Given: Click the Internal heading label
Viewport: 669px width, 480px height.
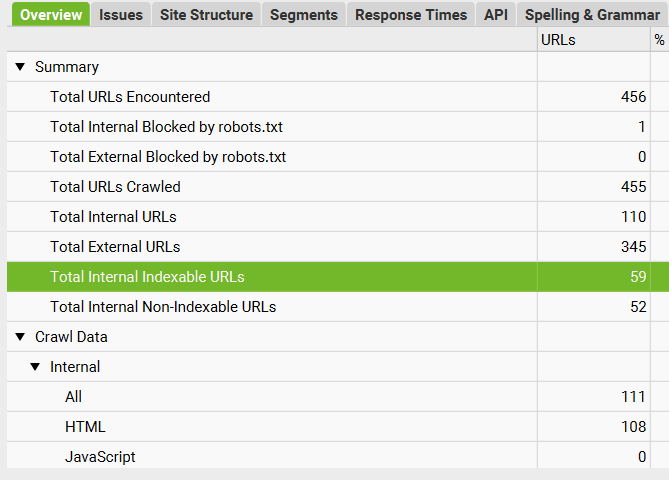Looking at the screenshot, I should click(75, 367).
